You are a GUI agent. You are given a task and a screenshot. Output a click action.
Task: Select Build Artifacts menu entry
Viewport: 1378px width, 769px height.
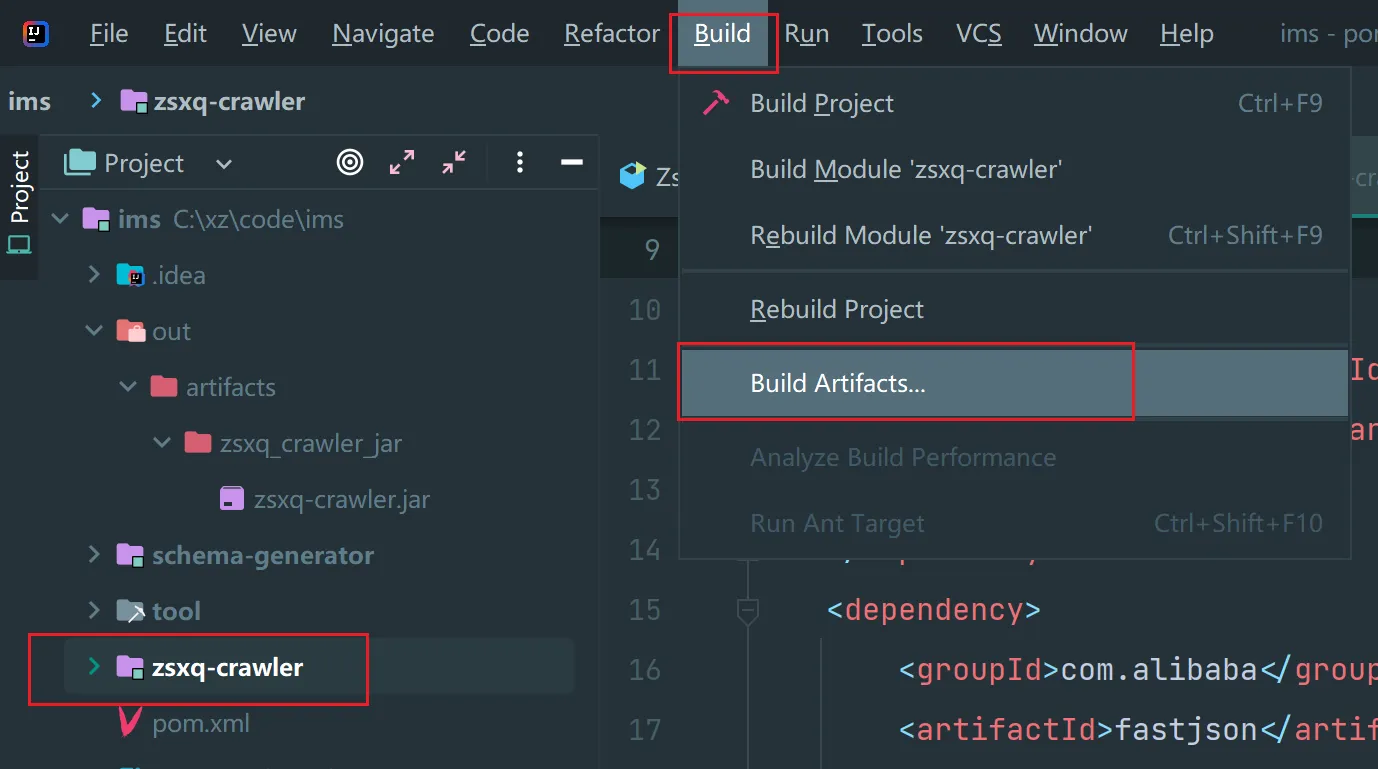pos(837,383)
